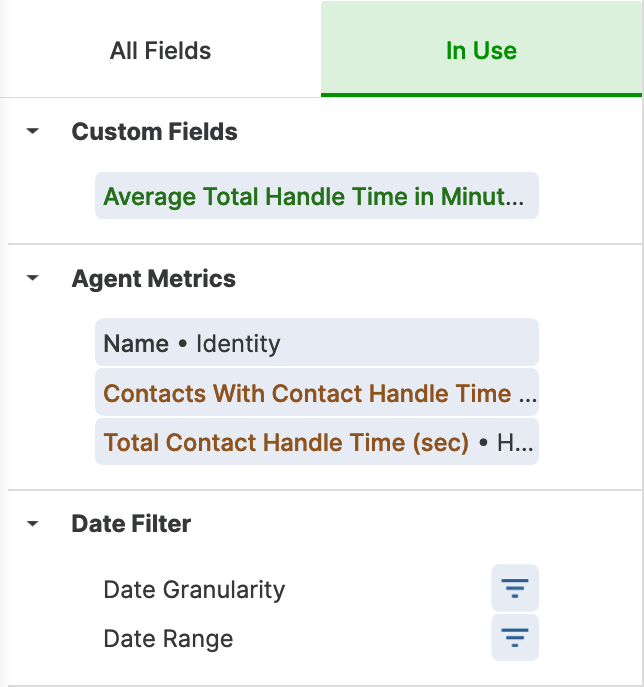Click truncated H... label after Total Contact Handle Time
Image resolution: width=644 pixels, height=687 pixels.
[515, 443]
